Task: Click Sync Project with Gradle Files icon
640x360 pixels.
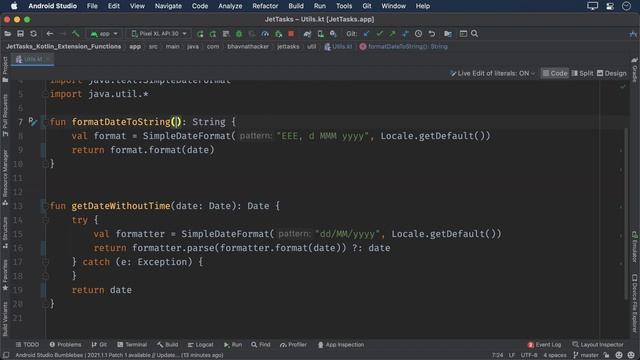Action: tap(307, 34)
